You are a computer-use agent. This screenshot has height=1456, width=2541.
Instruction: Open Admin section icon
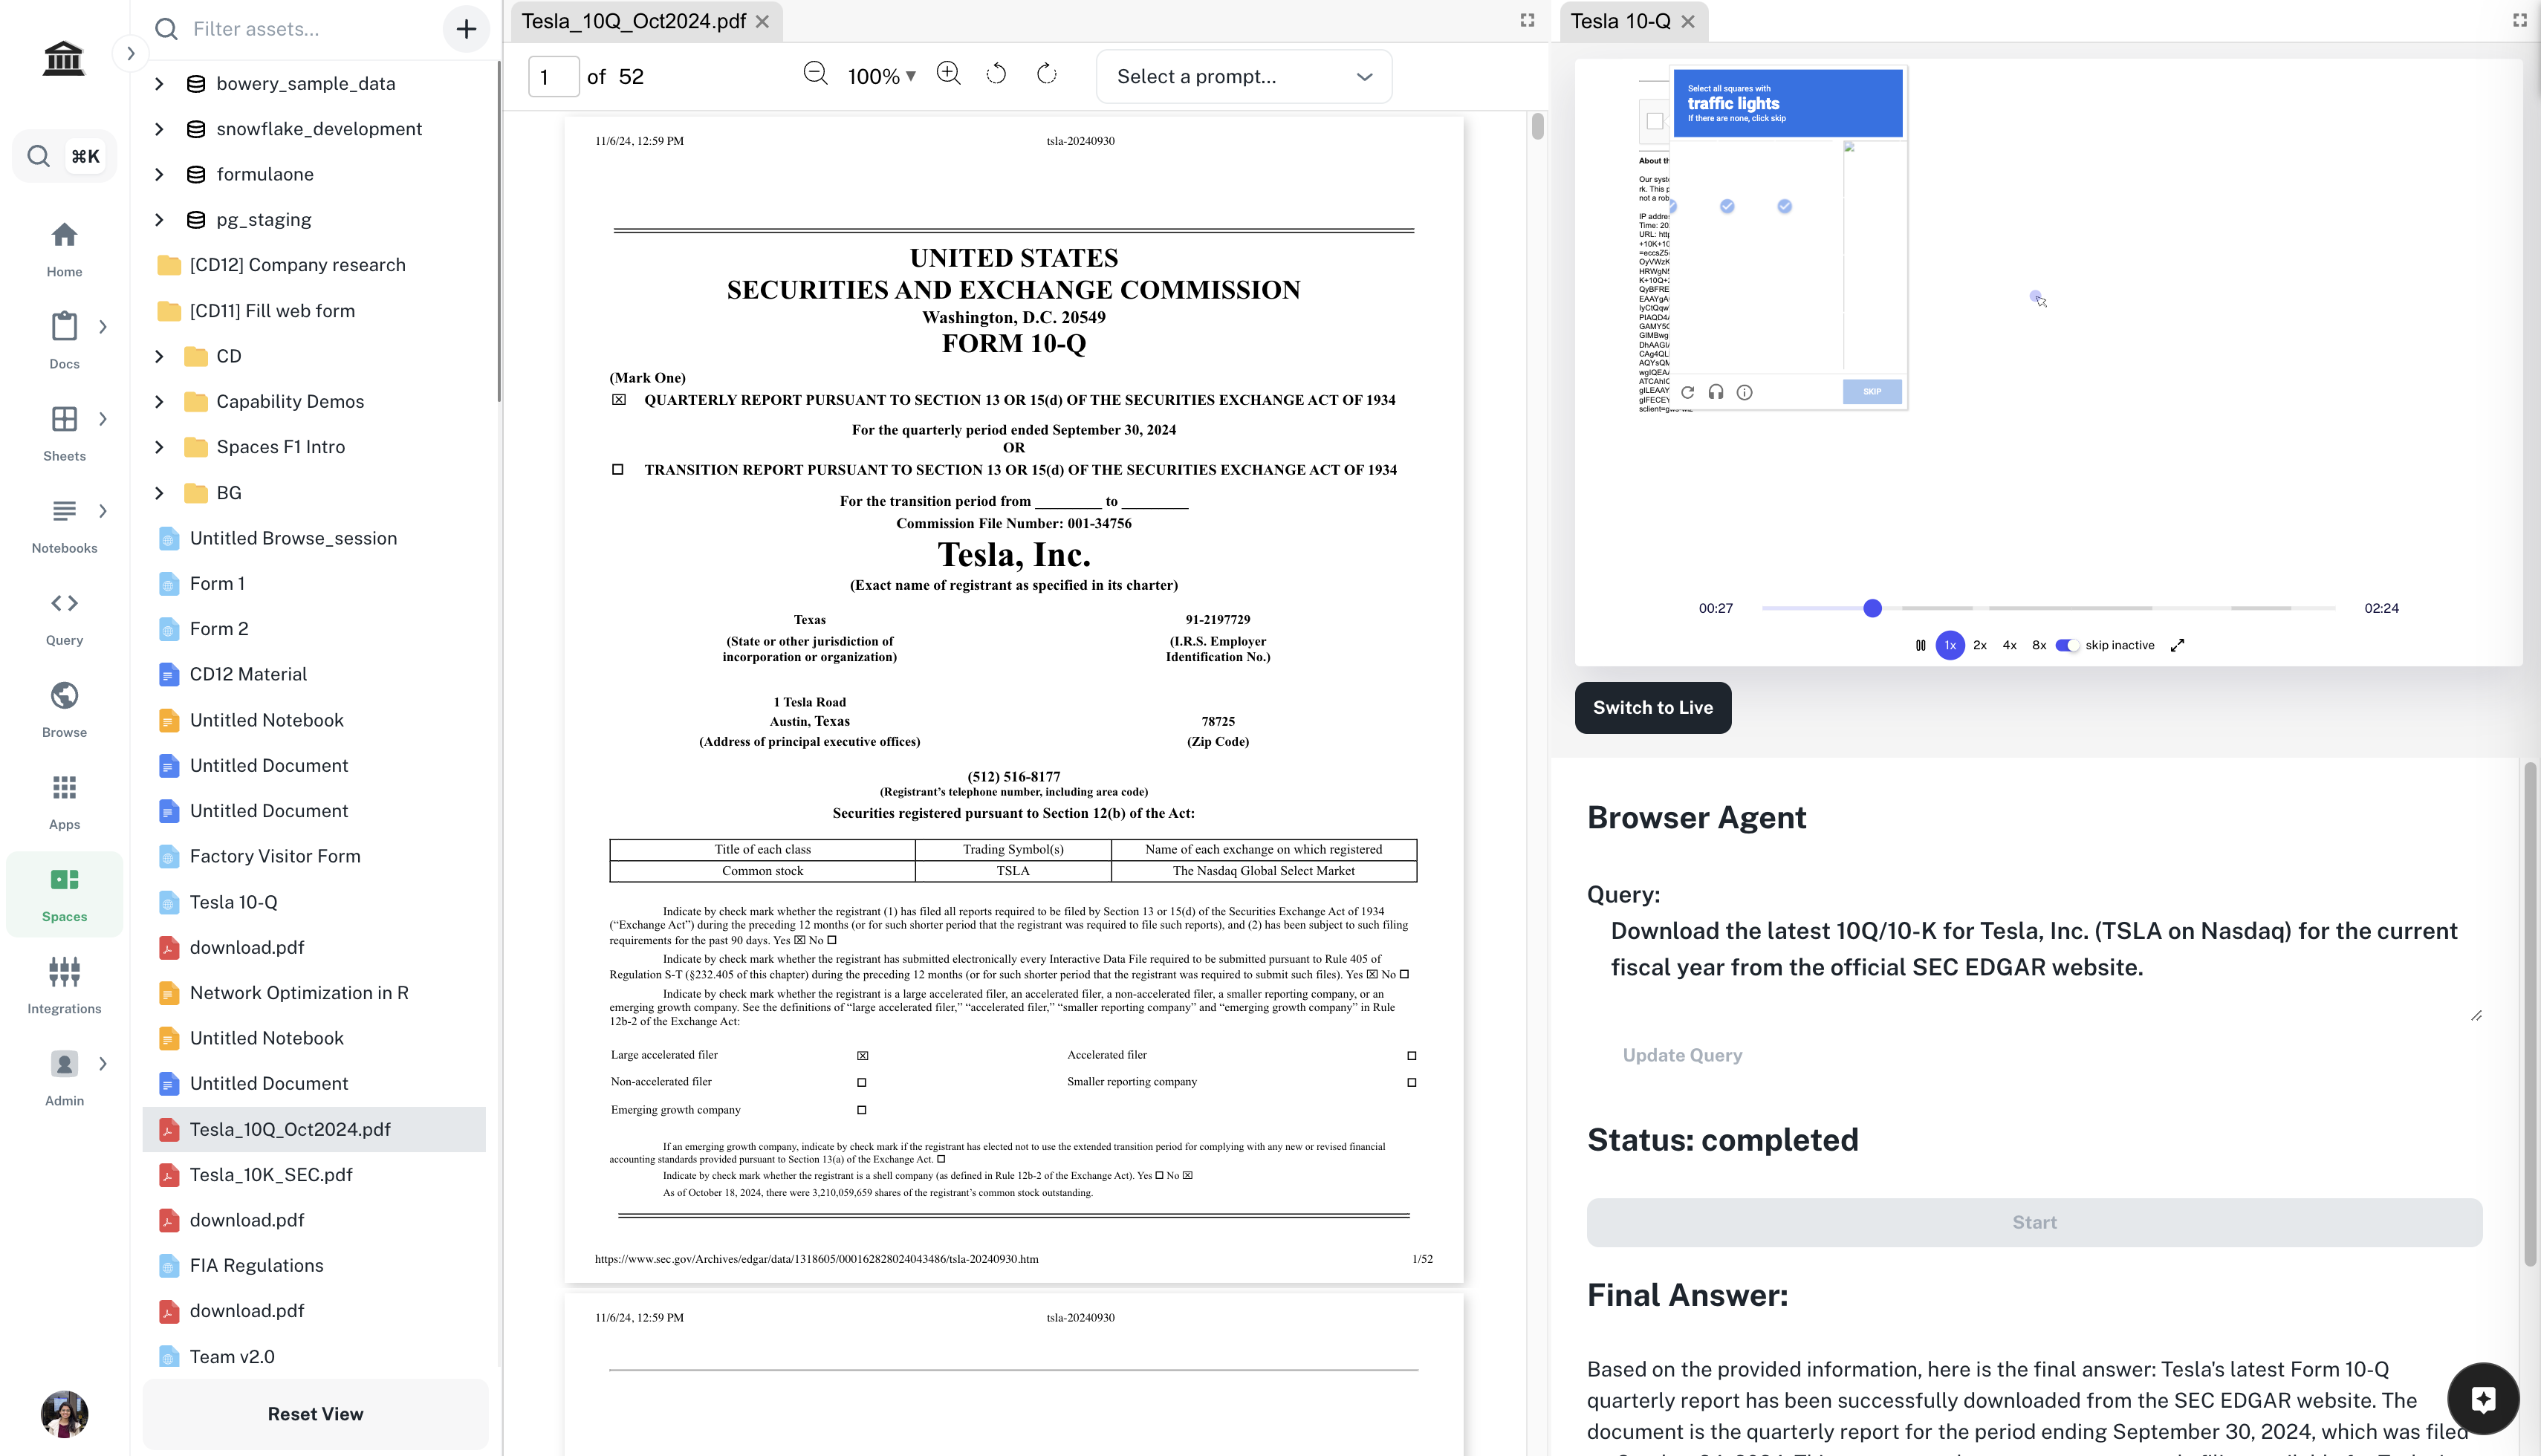point(64,1064)
